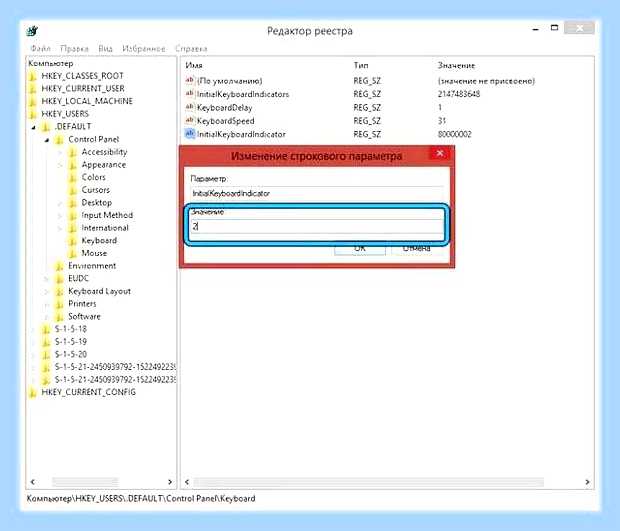The height and width of the screenshot is (531, 620).
Task: Open the Избранное menu
Action: (x=144, y=49)
